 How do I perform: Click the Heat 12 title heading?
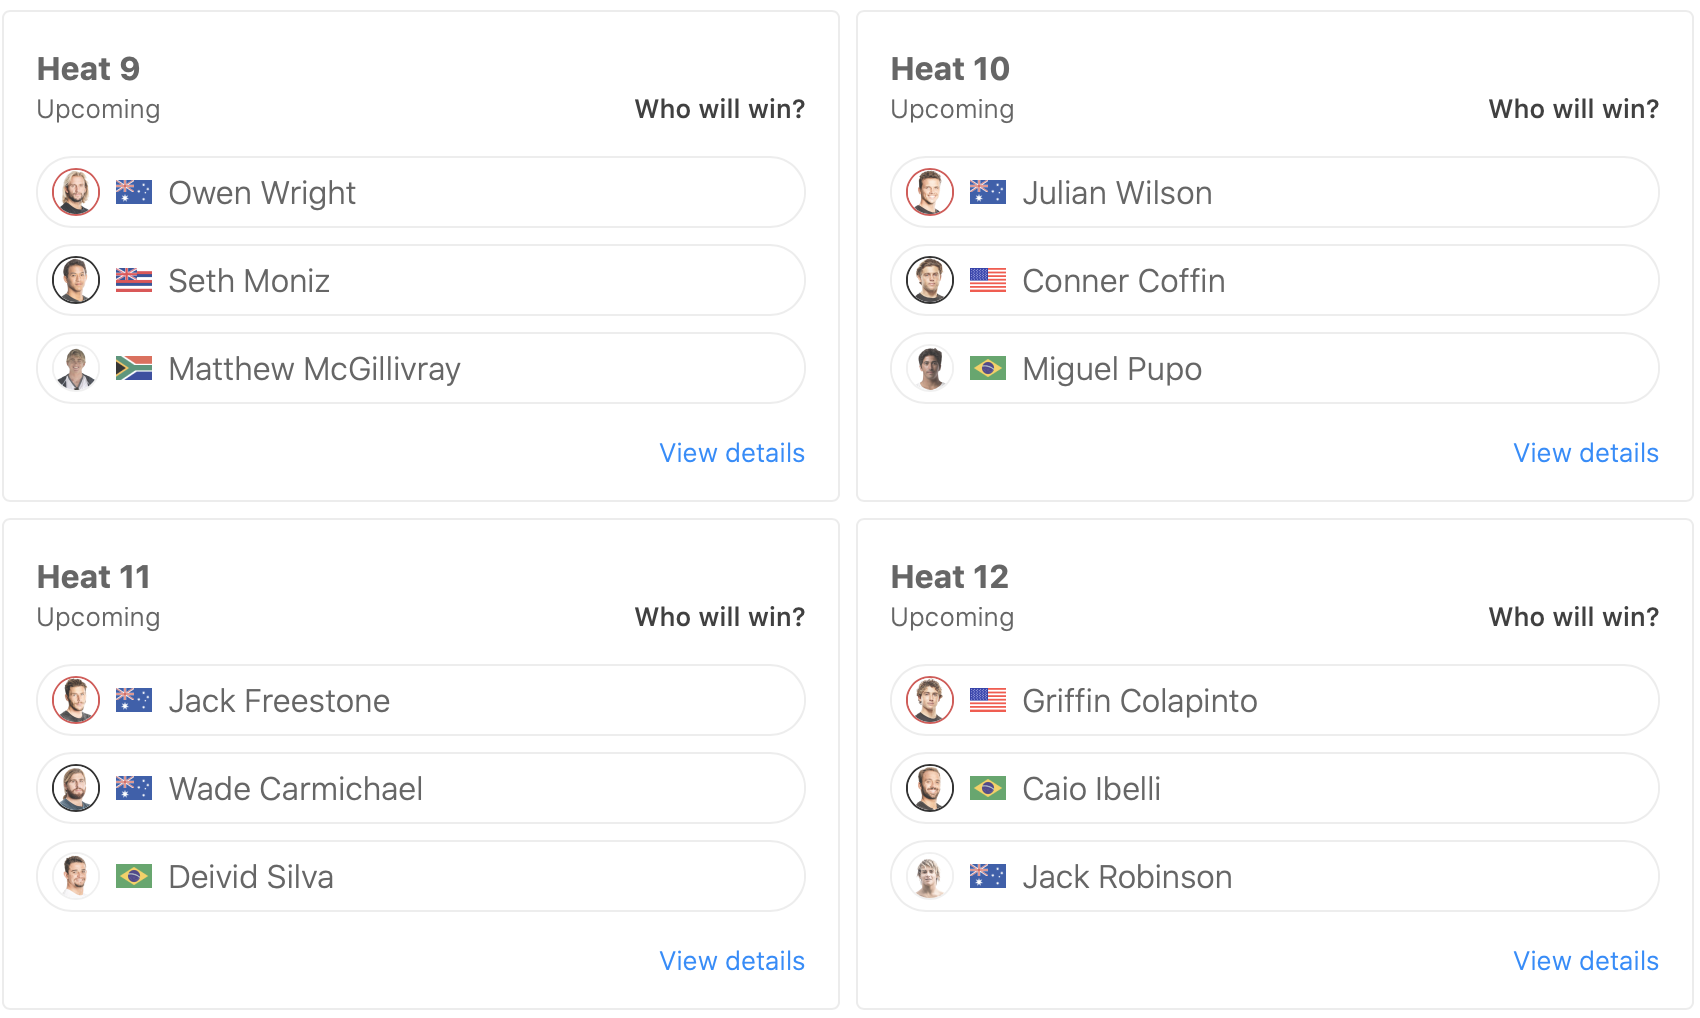coord(949,577)
